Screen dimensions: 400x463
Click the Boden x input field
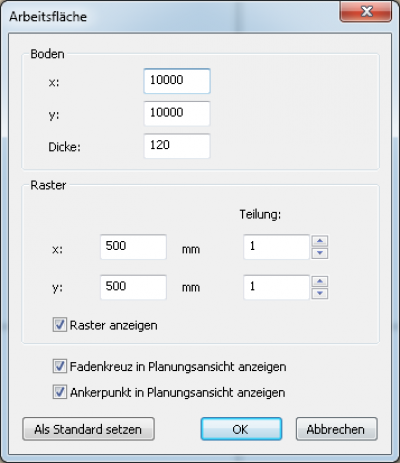pyautogui.click(x=177, y=81)
